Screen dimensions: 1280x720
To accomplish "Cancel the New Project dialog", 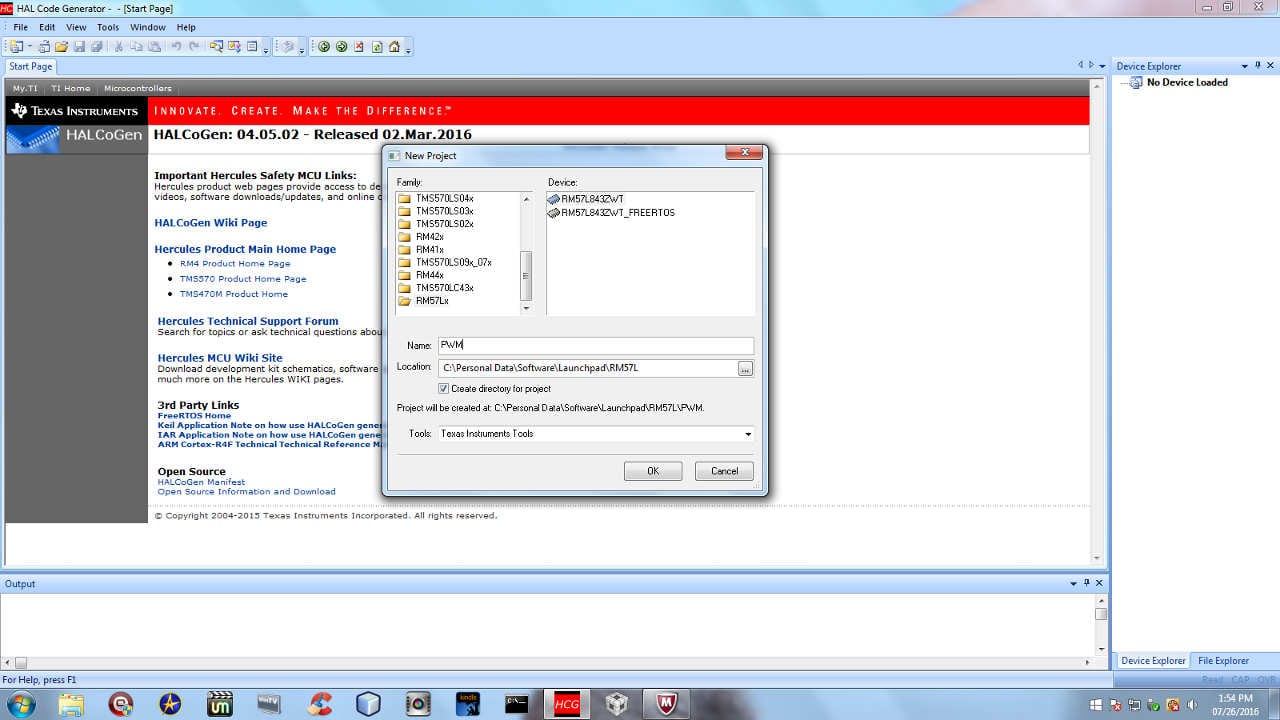I will click(724, 471).
